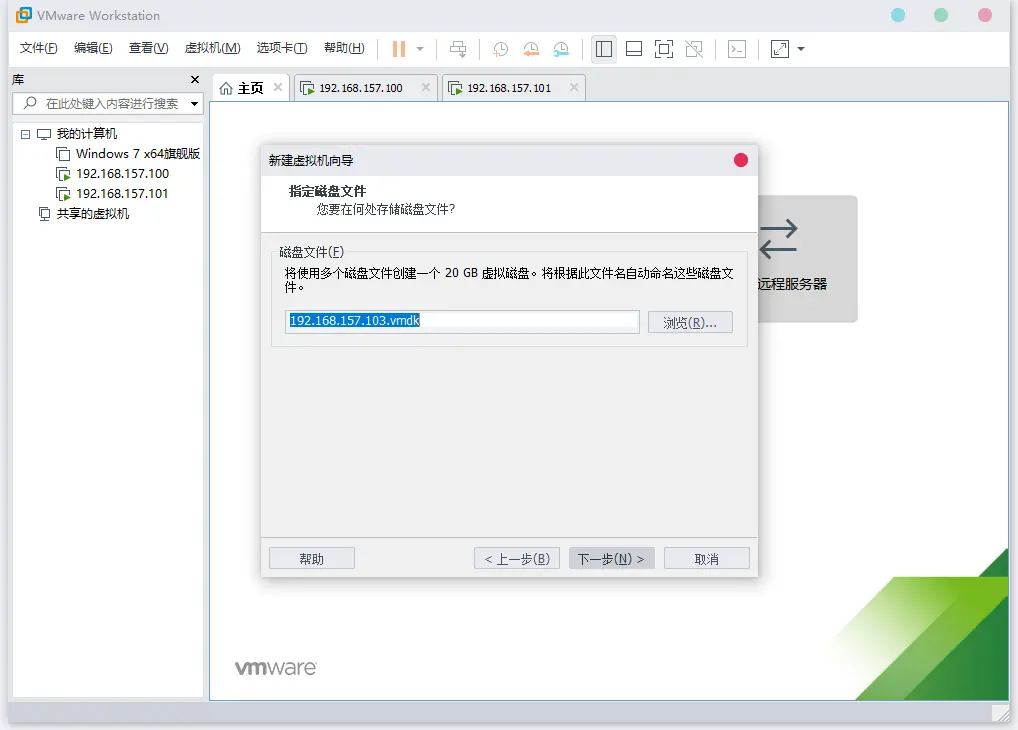Open the 编辑(E) menu
The image size is (1018, 730).
click(93, 48)
